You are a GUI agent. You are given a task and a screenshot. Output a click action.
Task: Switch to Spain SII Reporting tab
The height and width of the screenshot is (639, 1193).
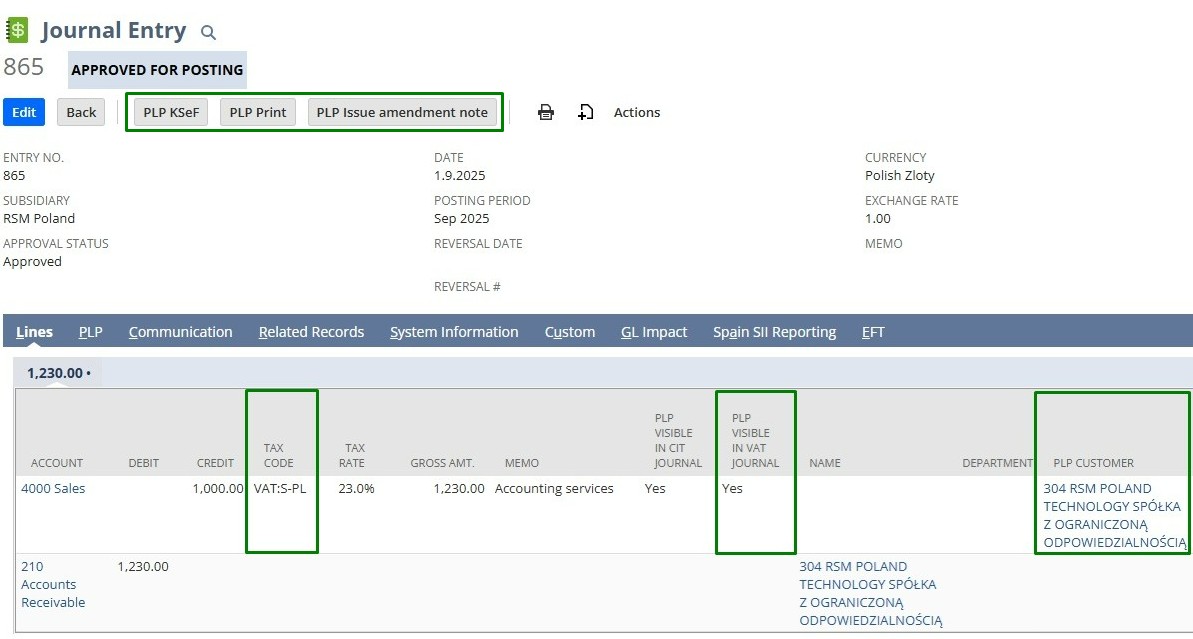[774, 332]
